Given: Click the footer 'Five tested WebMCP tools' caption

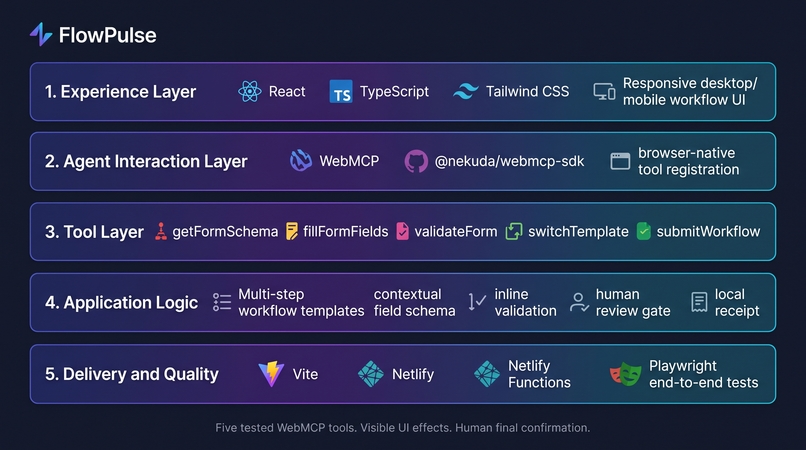Looking at the screenshot, I should click(x=402, y=428).
